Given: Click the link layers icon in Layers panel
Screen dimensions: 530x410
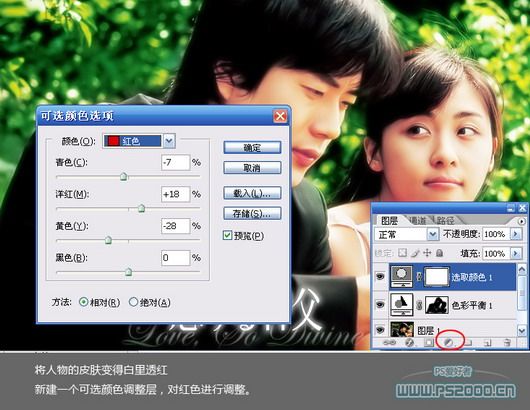Looking at the screenshot, I should point(389,343).
